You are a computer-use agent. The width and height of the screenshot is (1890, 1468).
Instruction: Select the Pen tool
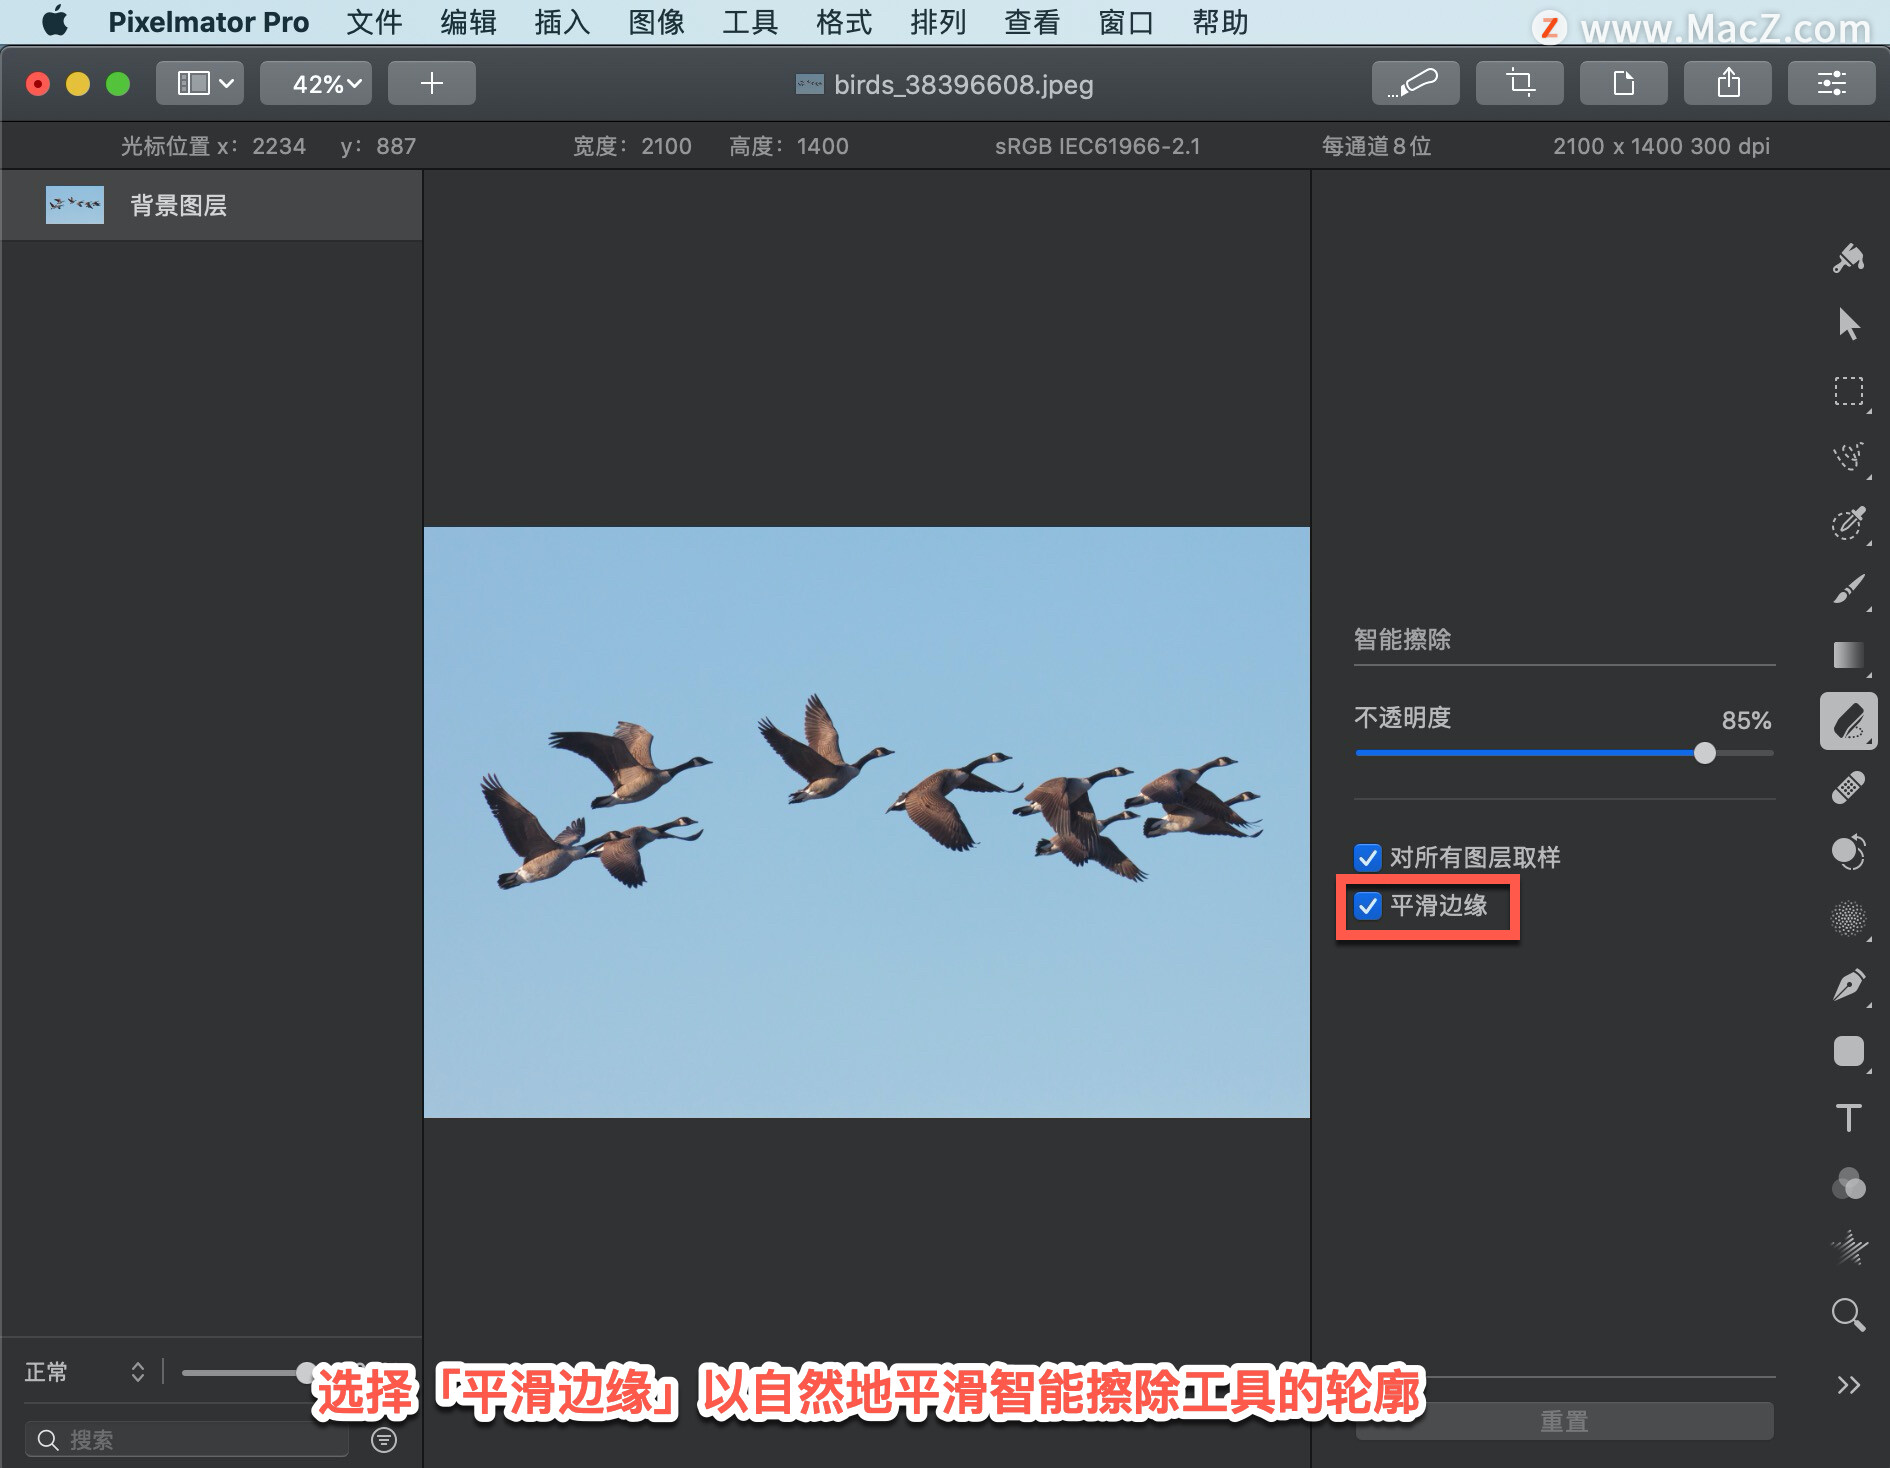point(1848,985)
